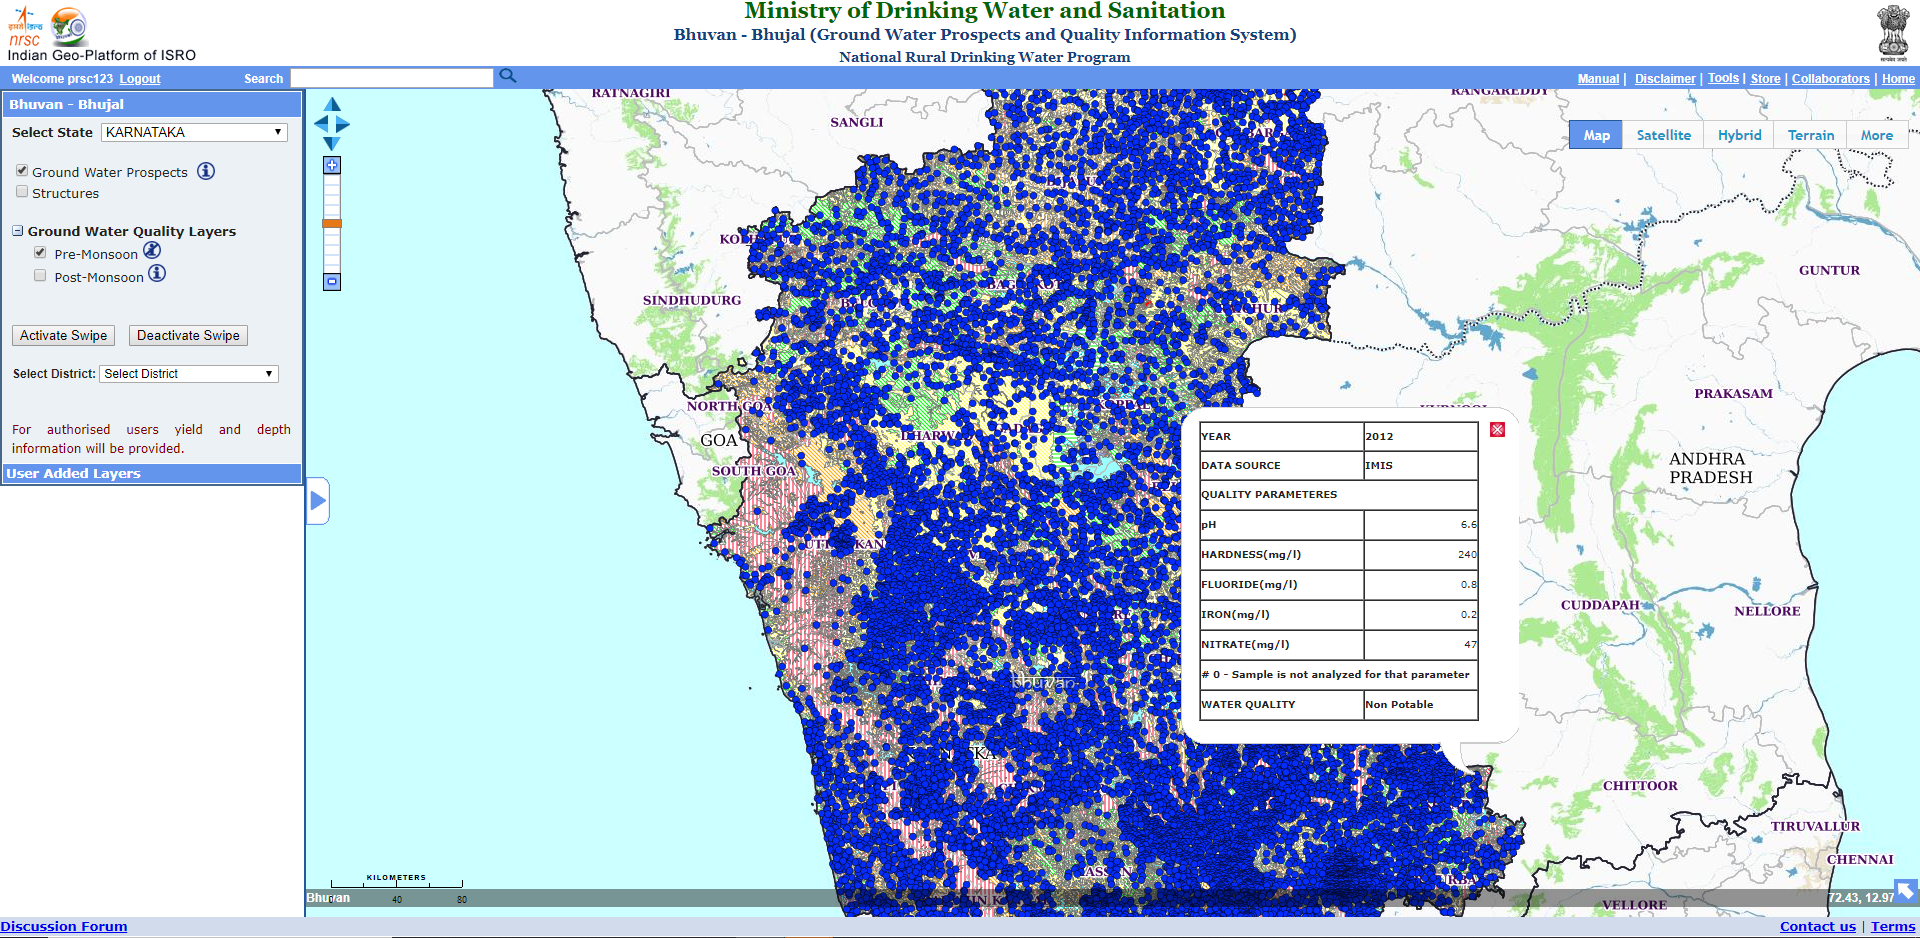This screenshot has width=1920, height=938.
Task: Zoom out with the minus button
Action: [x=332, y=282]
